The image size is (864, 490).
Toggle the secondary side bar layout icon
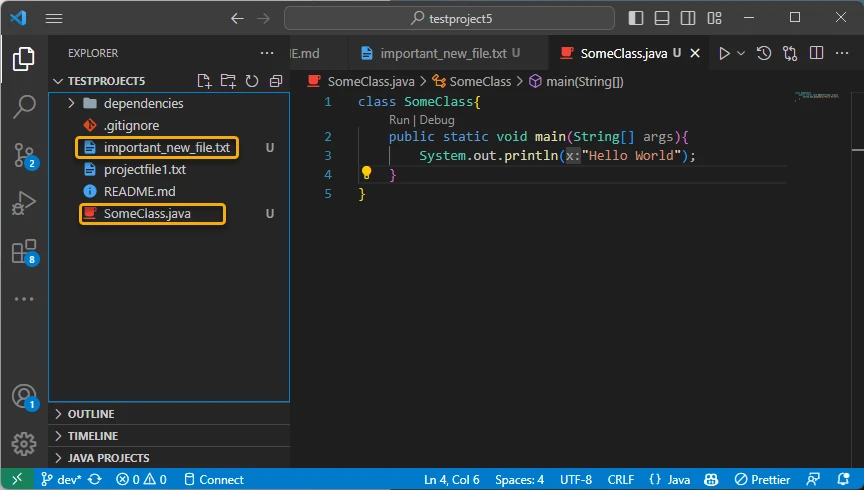[688, 18]
